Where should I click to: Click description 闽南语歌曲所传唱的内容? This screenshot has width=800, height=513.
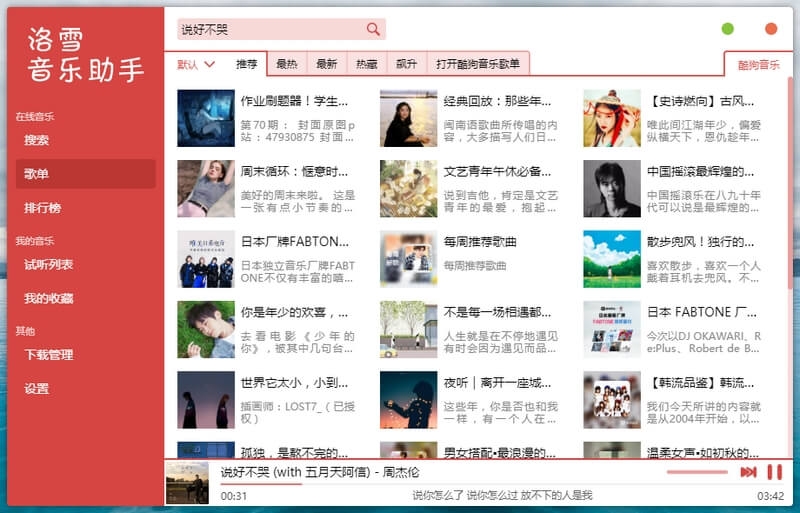[x=500, y=131]
